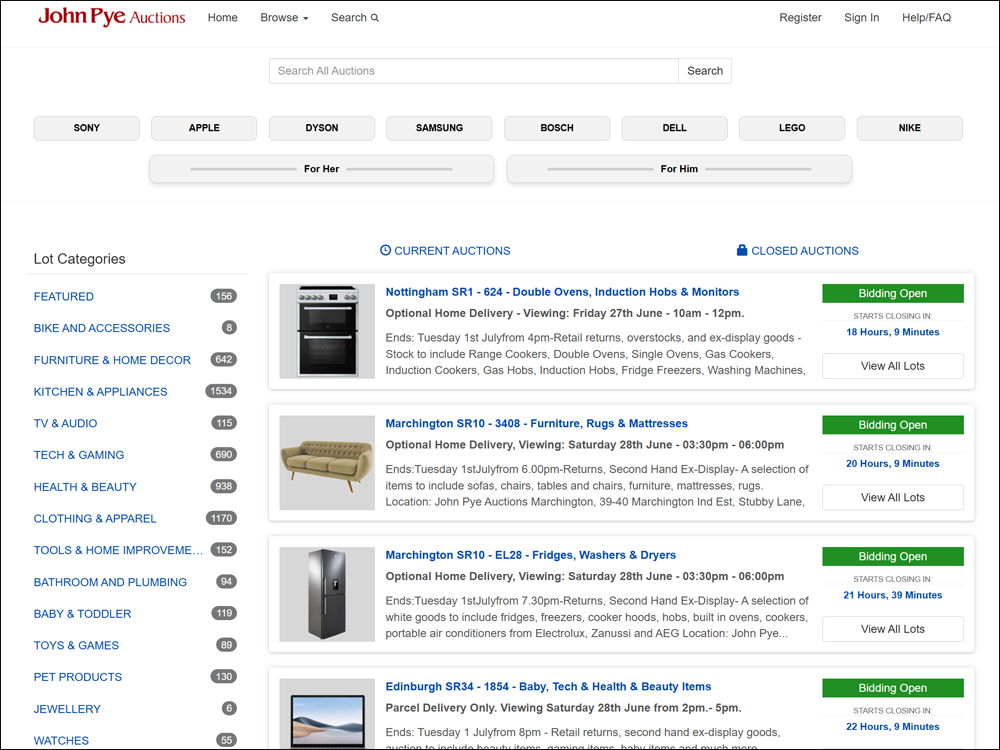Go to the Home page
The width and height of the screenshot is (1000, 750).
point(222,18)
